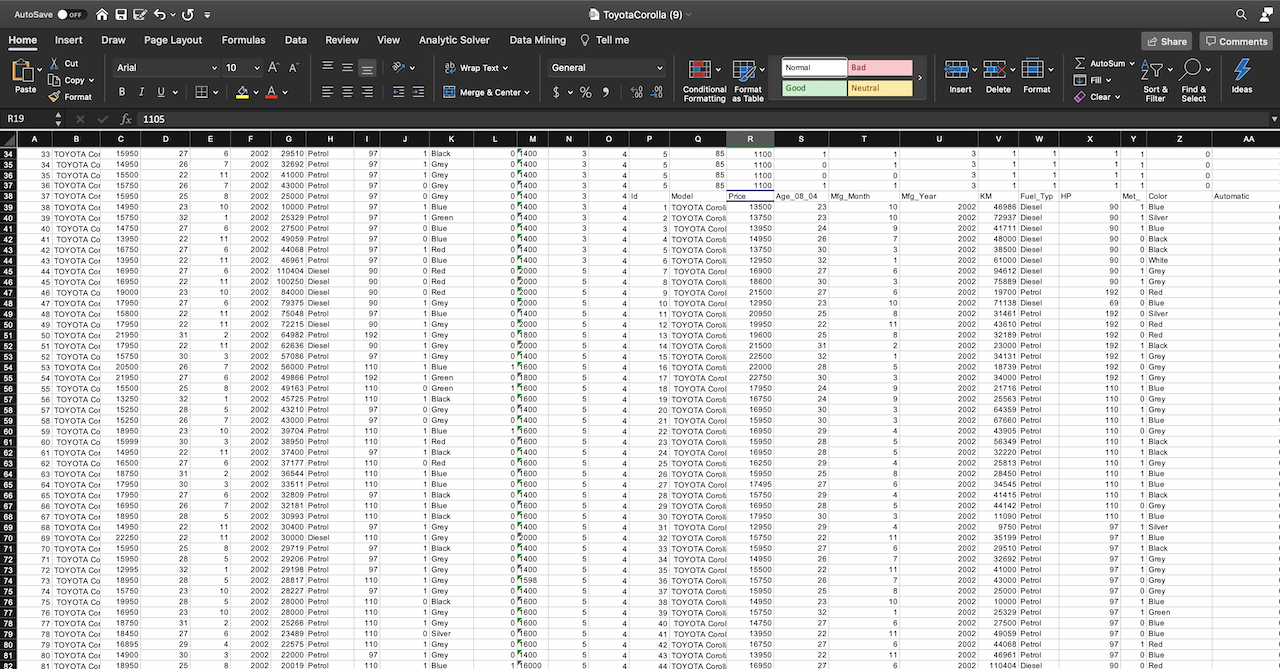Switch to the Formulas tab
The height and width of the screenshot is (669, 1280).
coord(243,40)
